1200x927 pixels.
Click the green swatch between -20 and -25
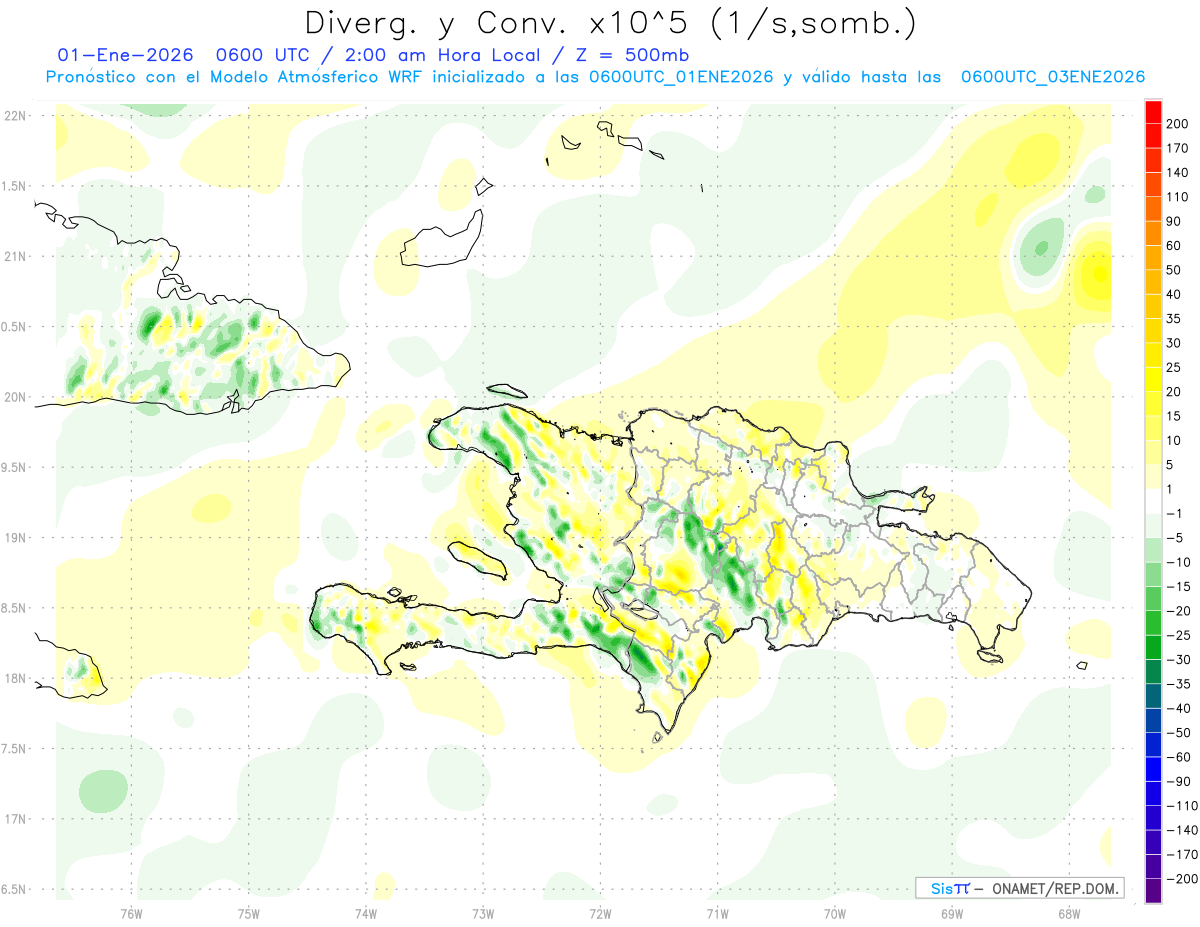point(1153,623)
